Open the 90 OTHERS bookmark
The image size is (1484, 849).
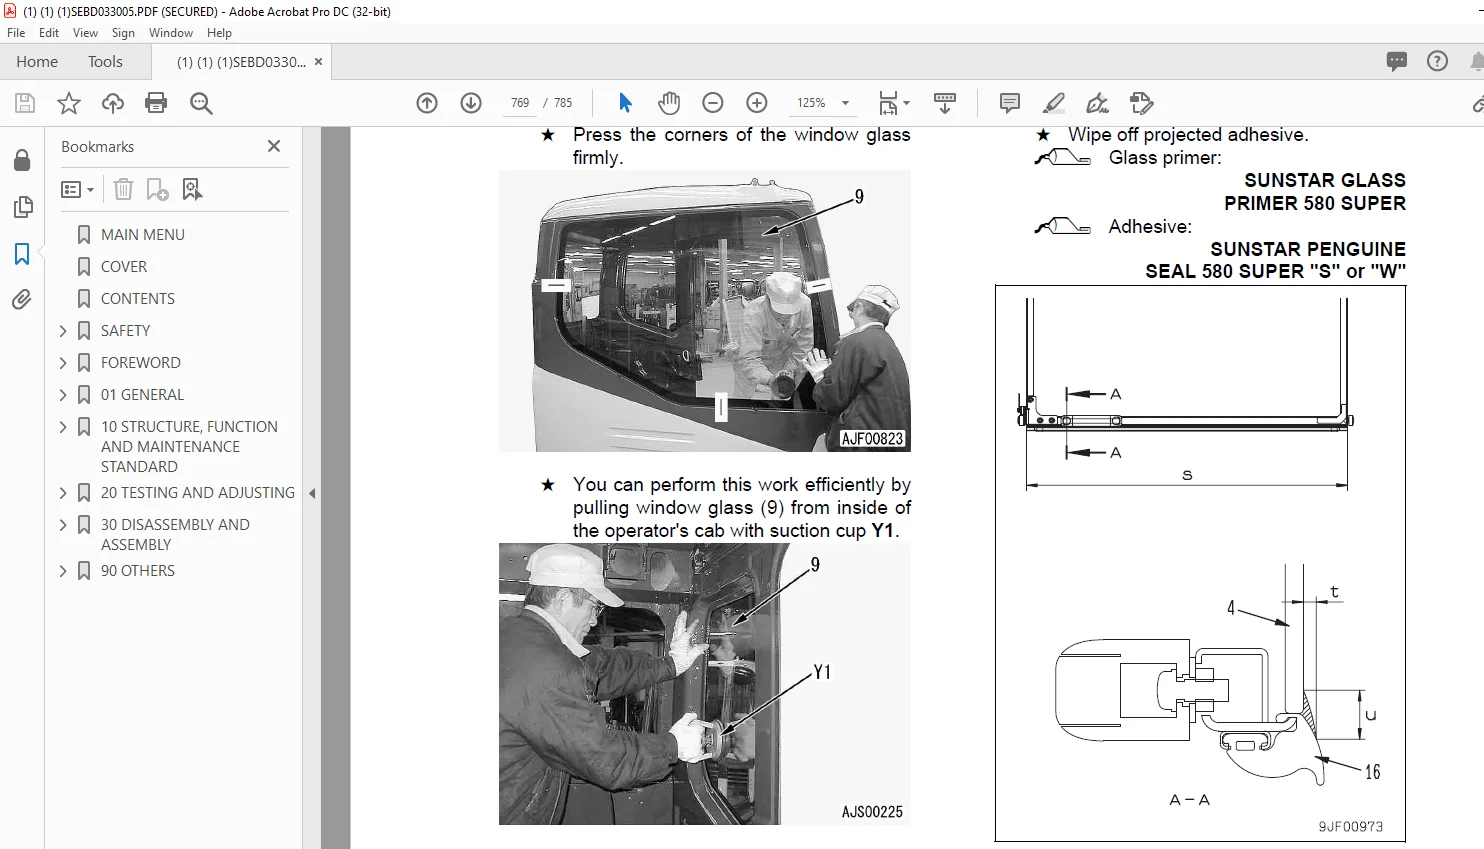(x=138, y=571)
